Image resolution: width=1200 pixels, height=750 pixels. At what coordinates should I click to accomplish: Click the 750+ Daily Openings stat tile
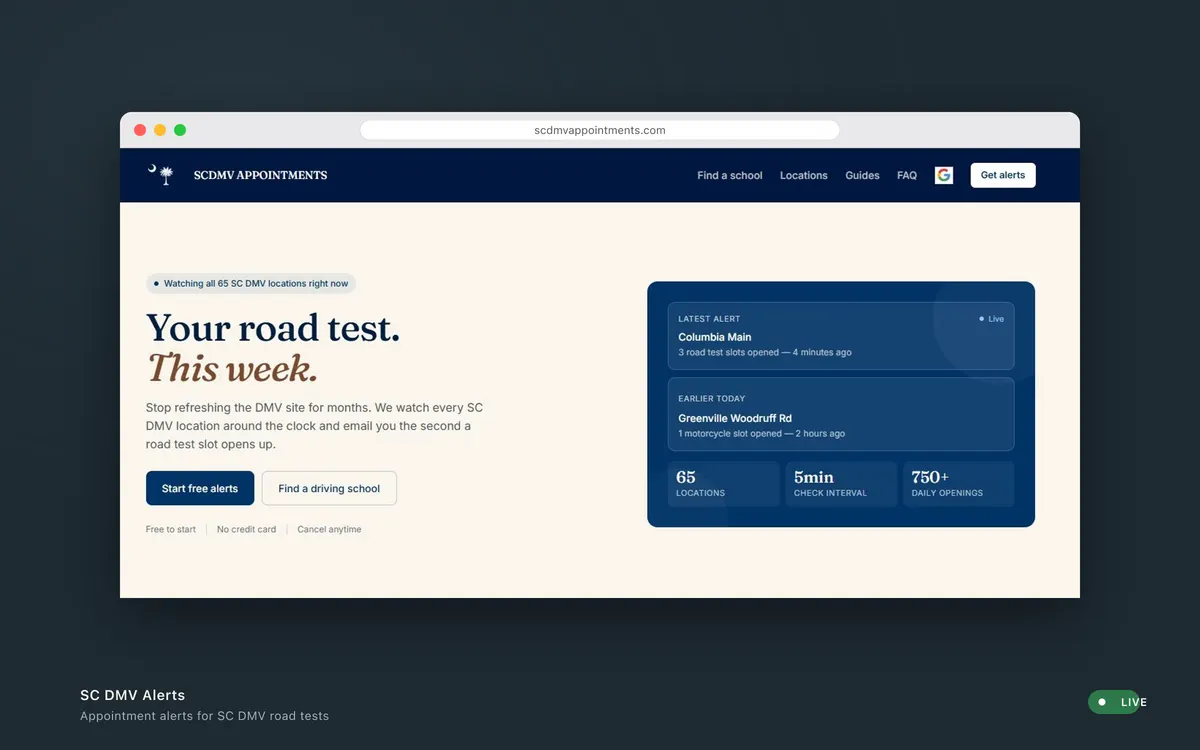point(959,484)
